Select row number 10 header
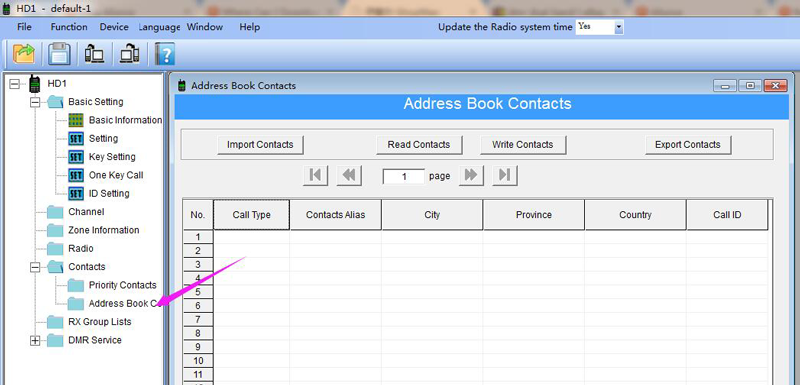 pos(198,361)
